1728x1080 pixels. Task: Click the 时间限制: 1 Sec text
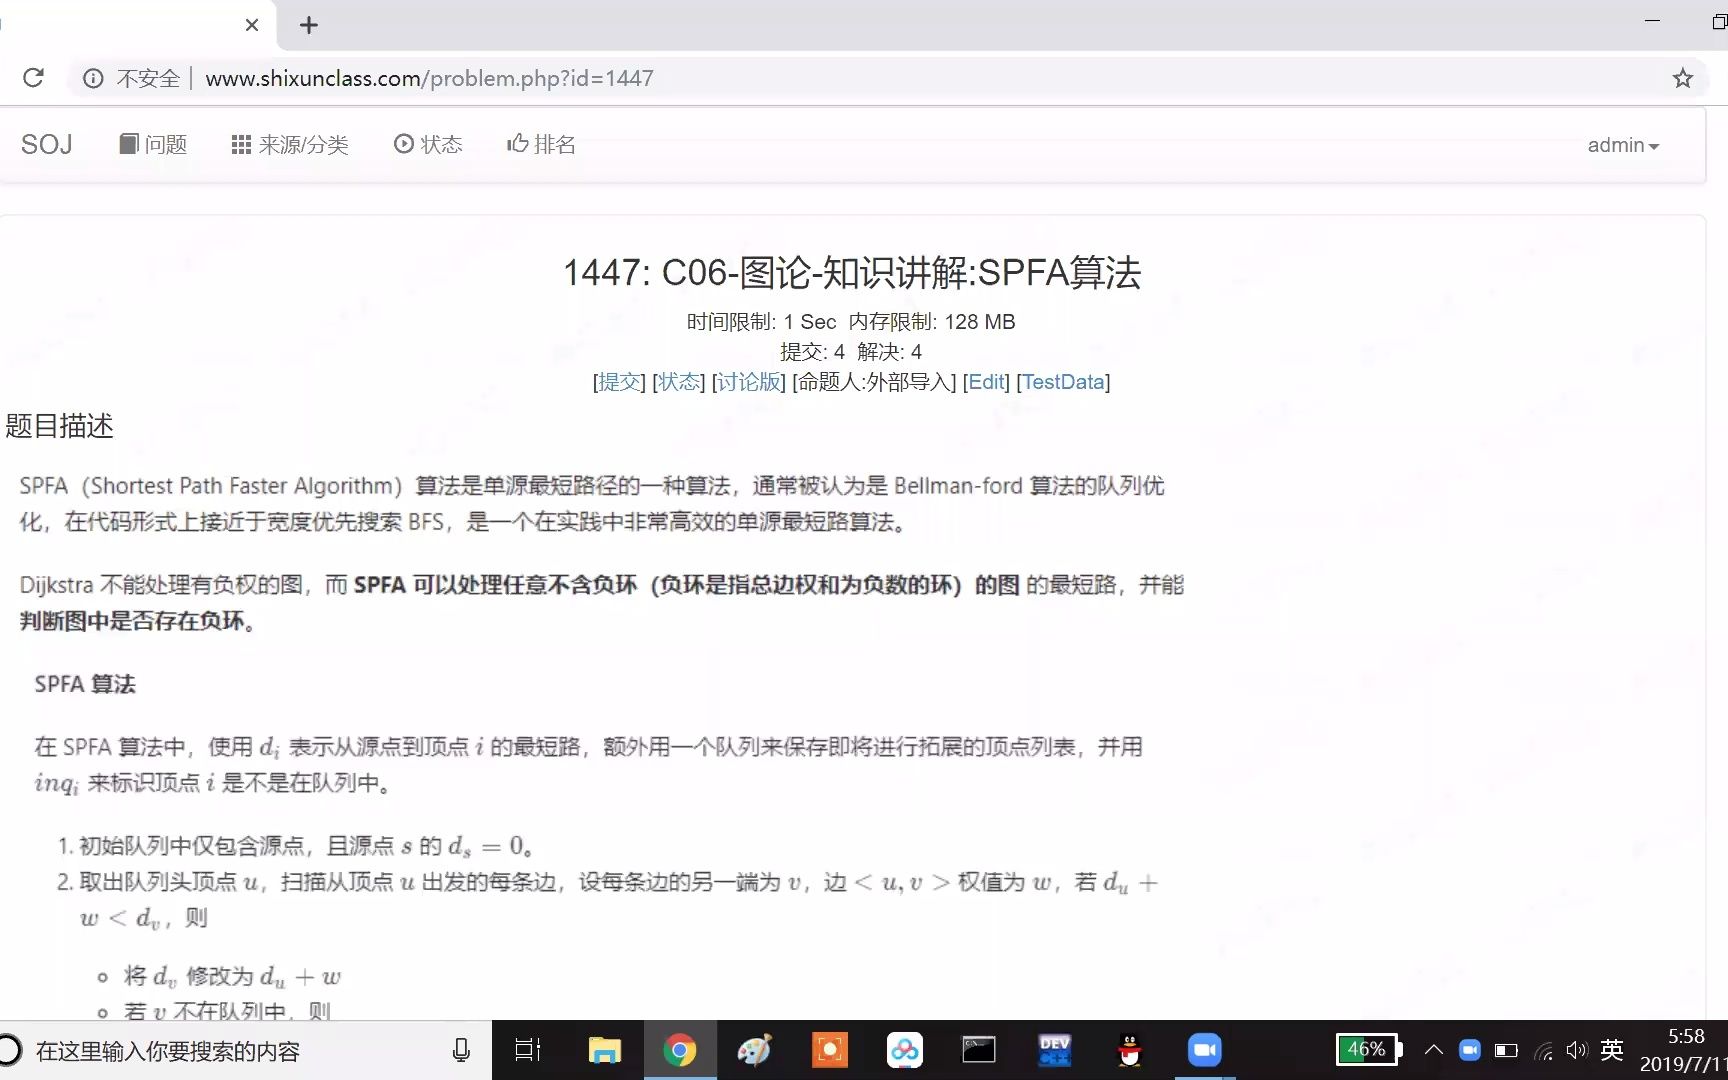click(761, 322)
